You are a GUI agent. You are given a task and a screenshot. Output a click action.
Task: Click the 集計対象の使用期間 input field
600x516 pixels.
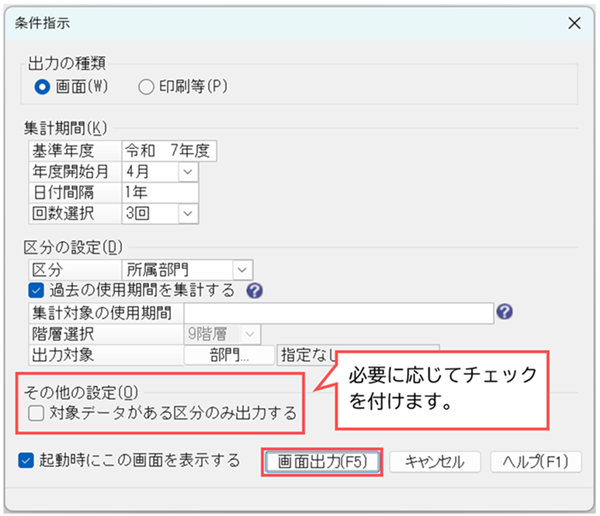tap(339, 313)
